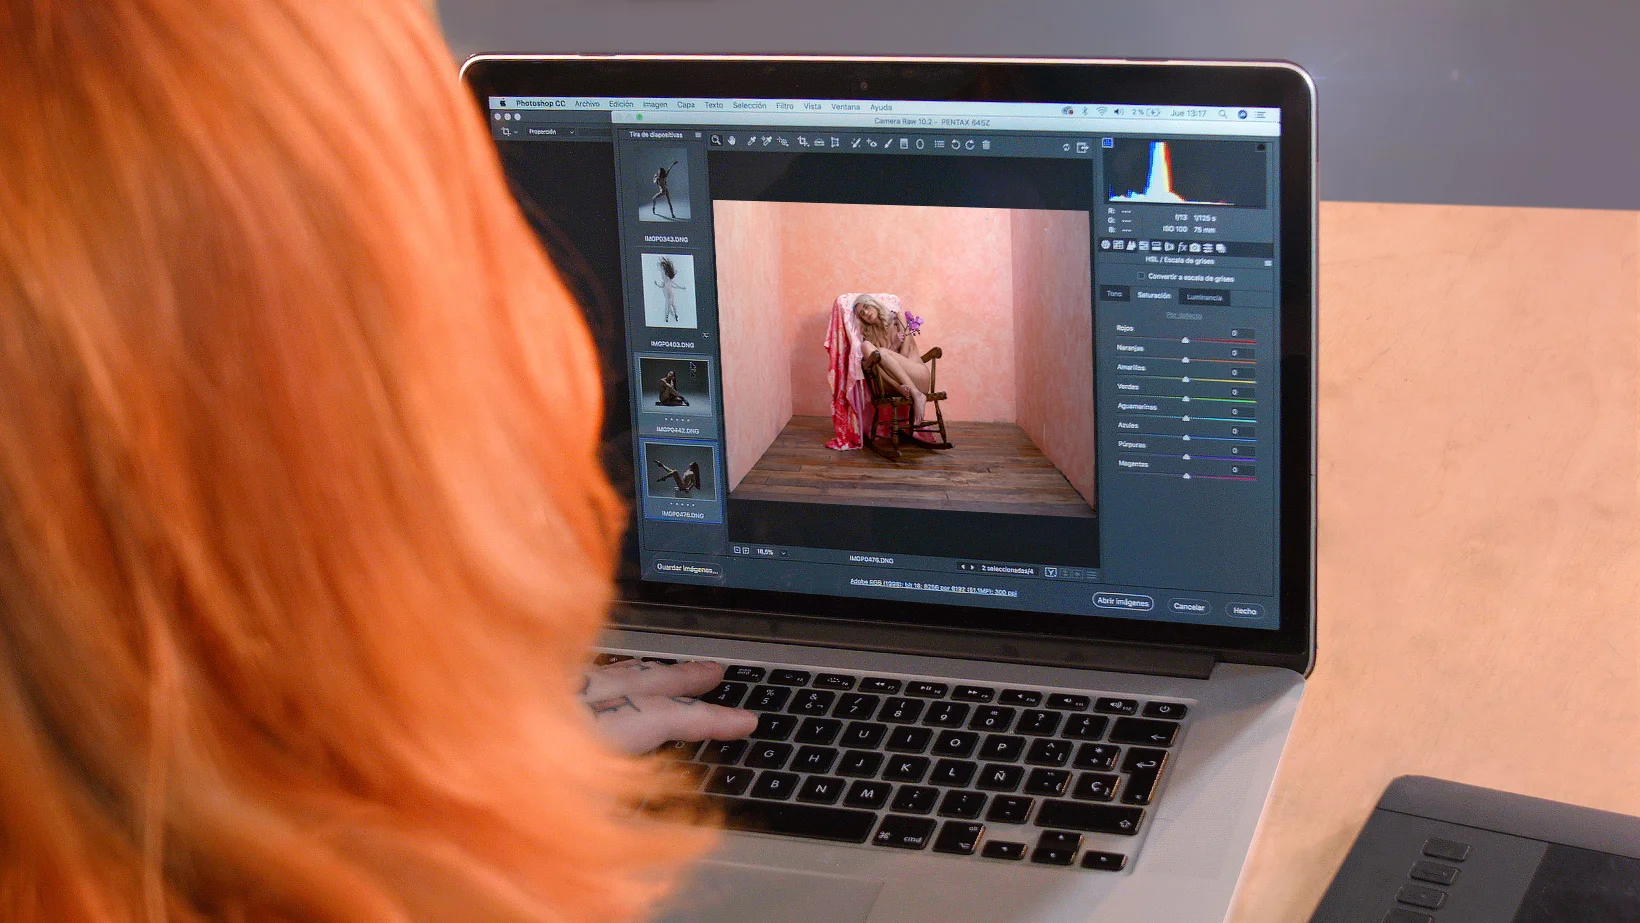Select the IMGP0343.DNG thumbnail
Screen dimensions: 1640x923
664,187
